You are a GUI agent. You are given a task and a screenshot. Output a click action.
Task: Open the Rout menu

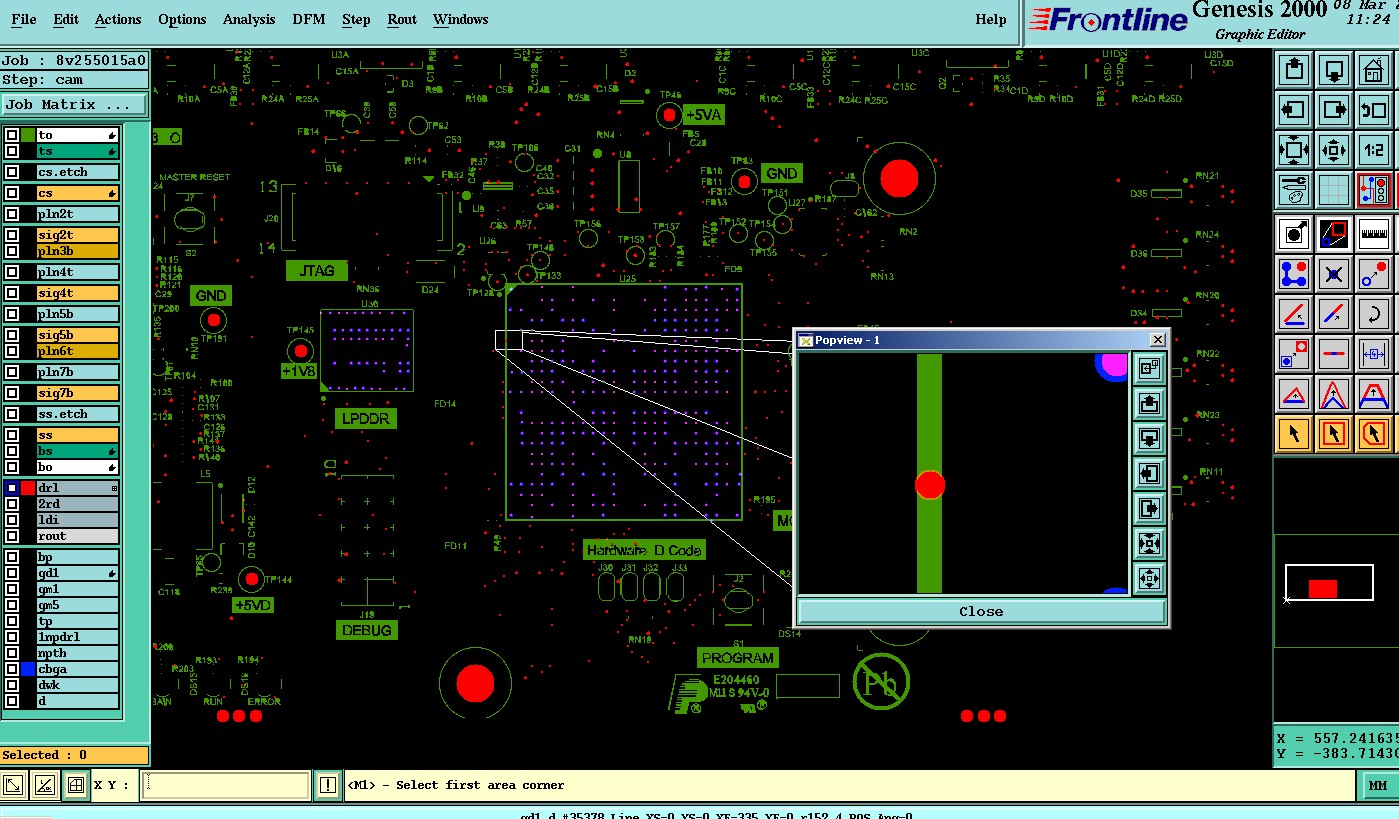[402, 19]
